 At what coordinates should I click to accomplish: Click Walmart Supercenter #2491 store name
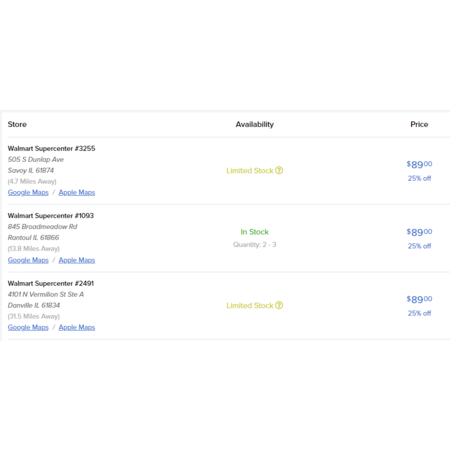tap(51, 283)
